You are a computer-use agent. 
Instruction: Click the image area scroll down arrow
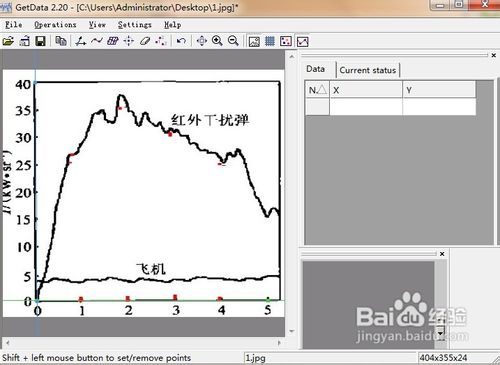point(292,331)
